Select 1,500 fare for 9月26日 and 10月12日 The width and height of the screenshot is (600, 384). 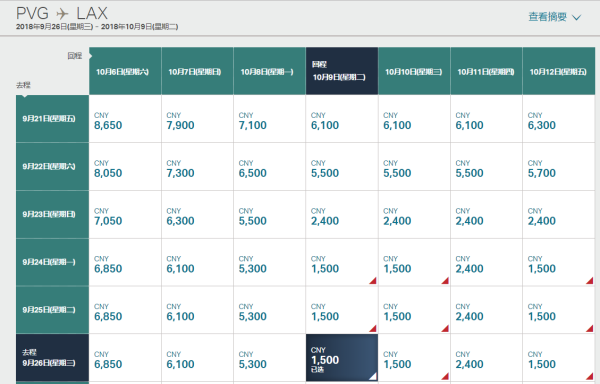coord(559,358)
